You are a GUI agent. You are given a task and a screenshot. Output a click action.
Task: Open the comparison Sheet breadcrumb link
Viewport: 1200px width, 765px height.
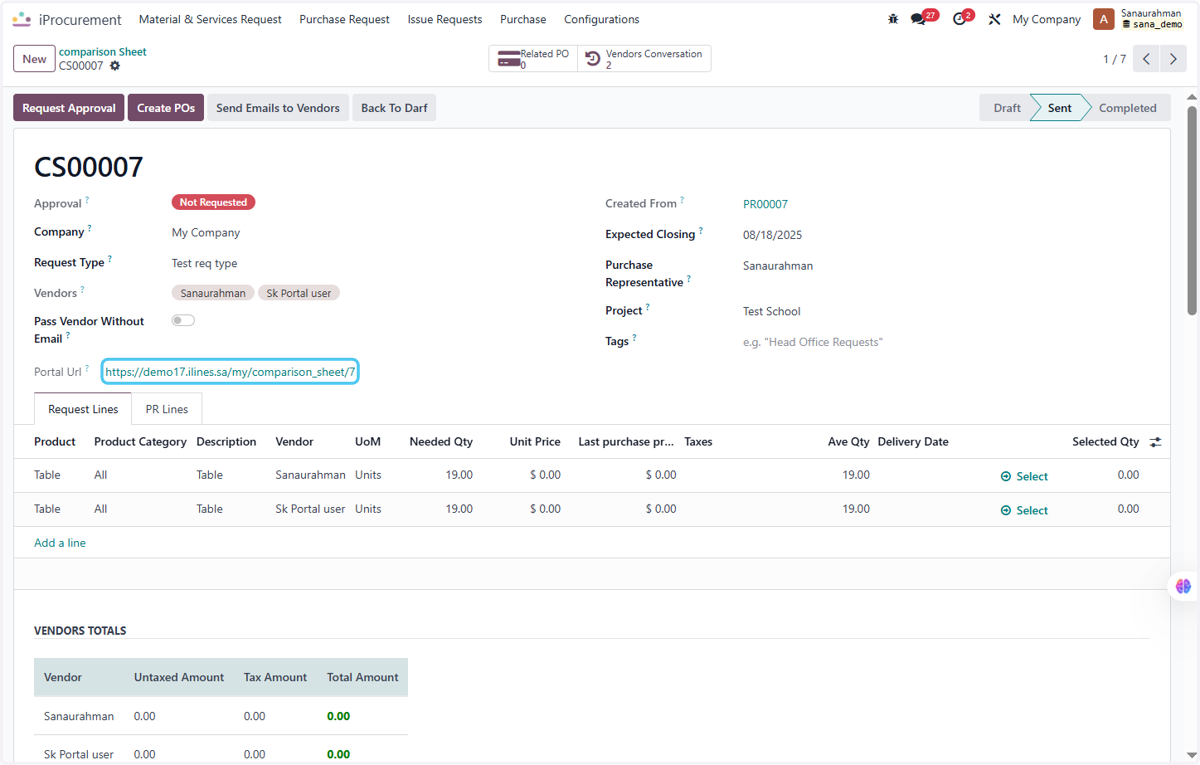click(x=103, y=52)
